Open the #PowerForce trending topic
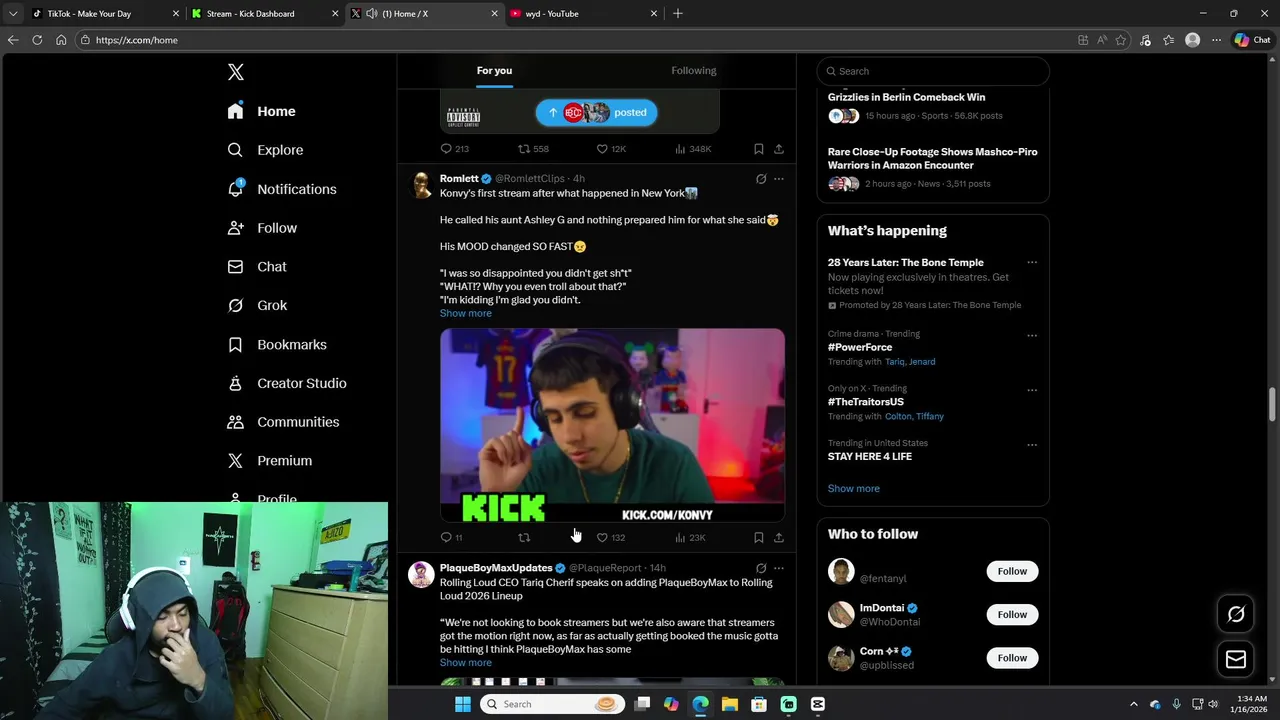Viewport: 1280px width, 720px height. [860, 347]
